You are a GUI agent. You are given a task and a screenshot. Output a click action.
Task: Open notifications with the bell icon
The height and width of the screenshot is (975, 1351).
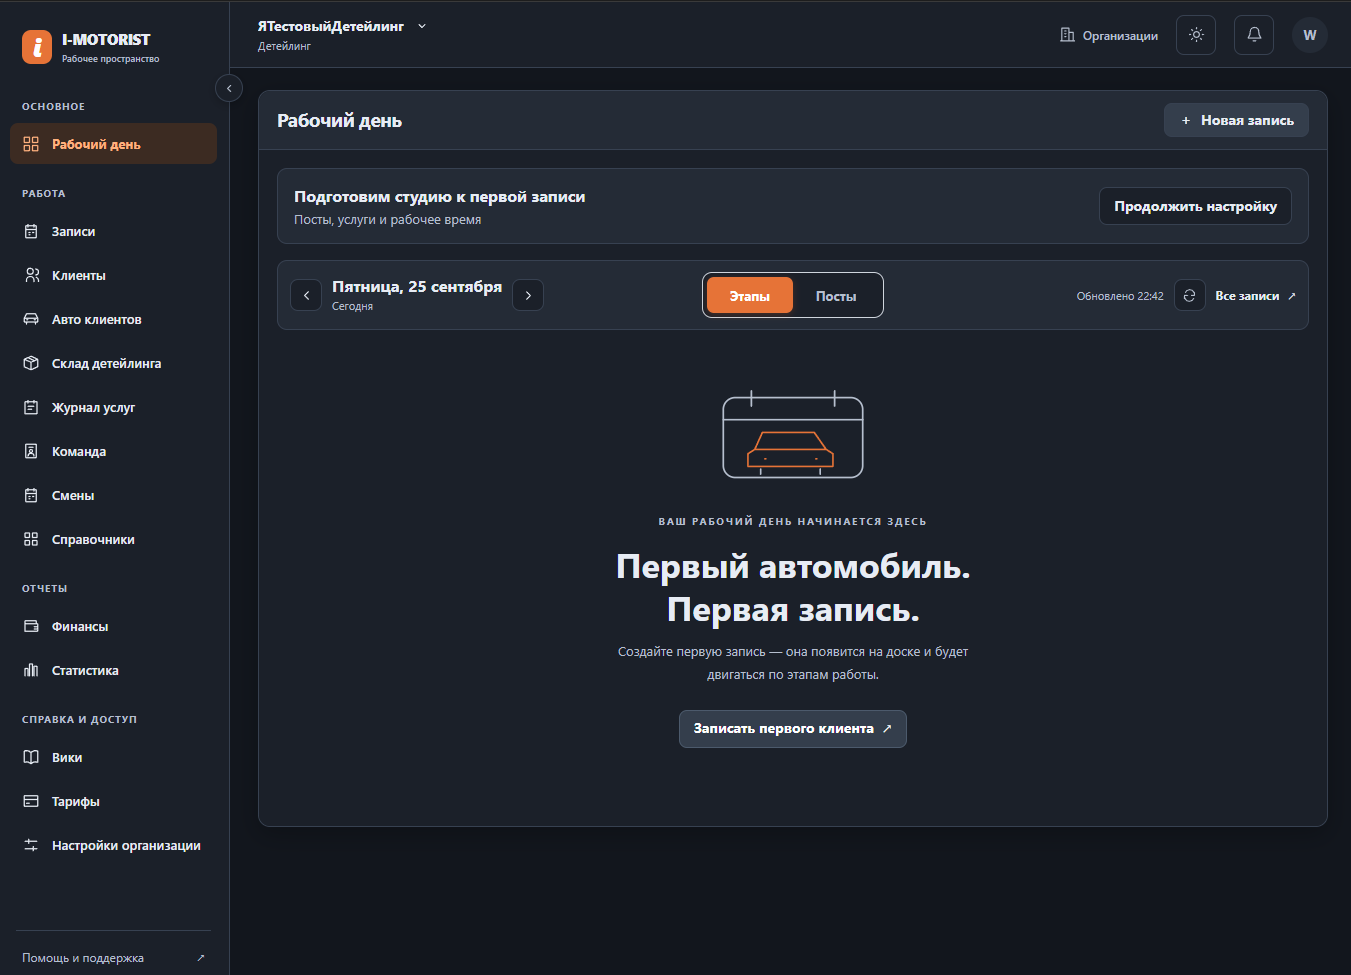(1254, 35)
